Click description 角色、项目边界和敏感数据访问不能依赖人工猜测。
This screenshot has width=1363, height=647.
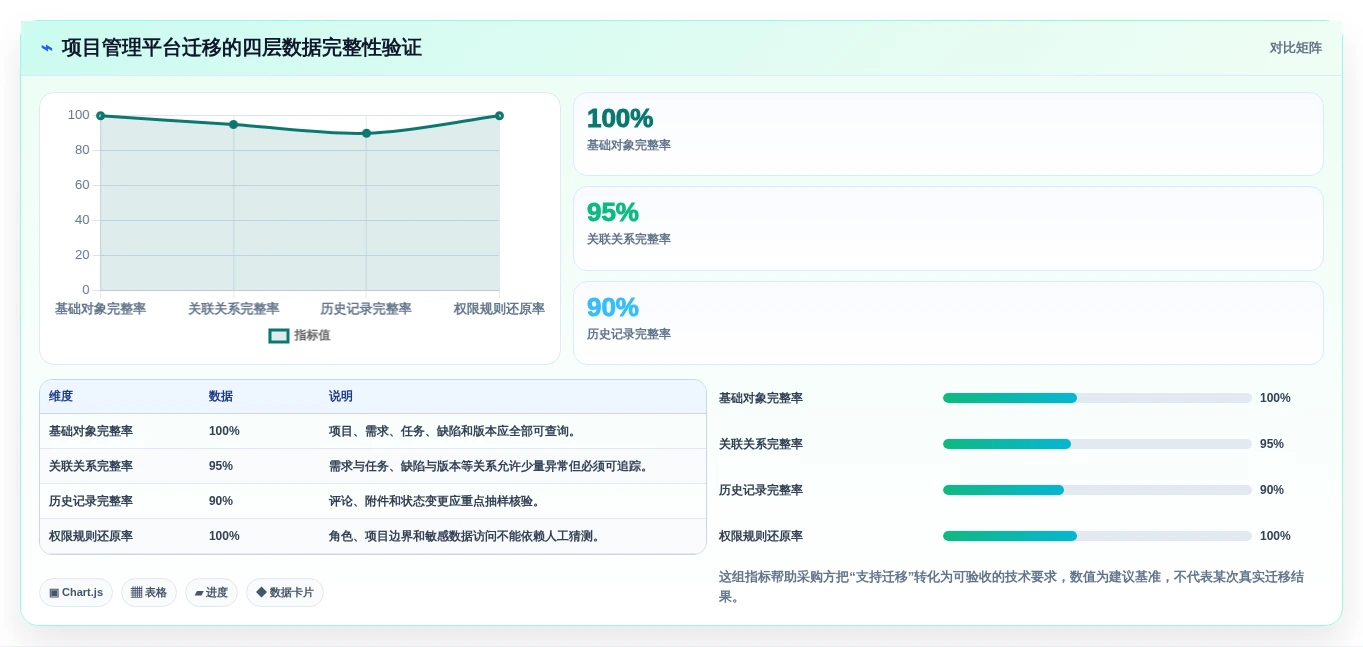tap(467, 537)
